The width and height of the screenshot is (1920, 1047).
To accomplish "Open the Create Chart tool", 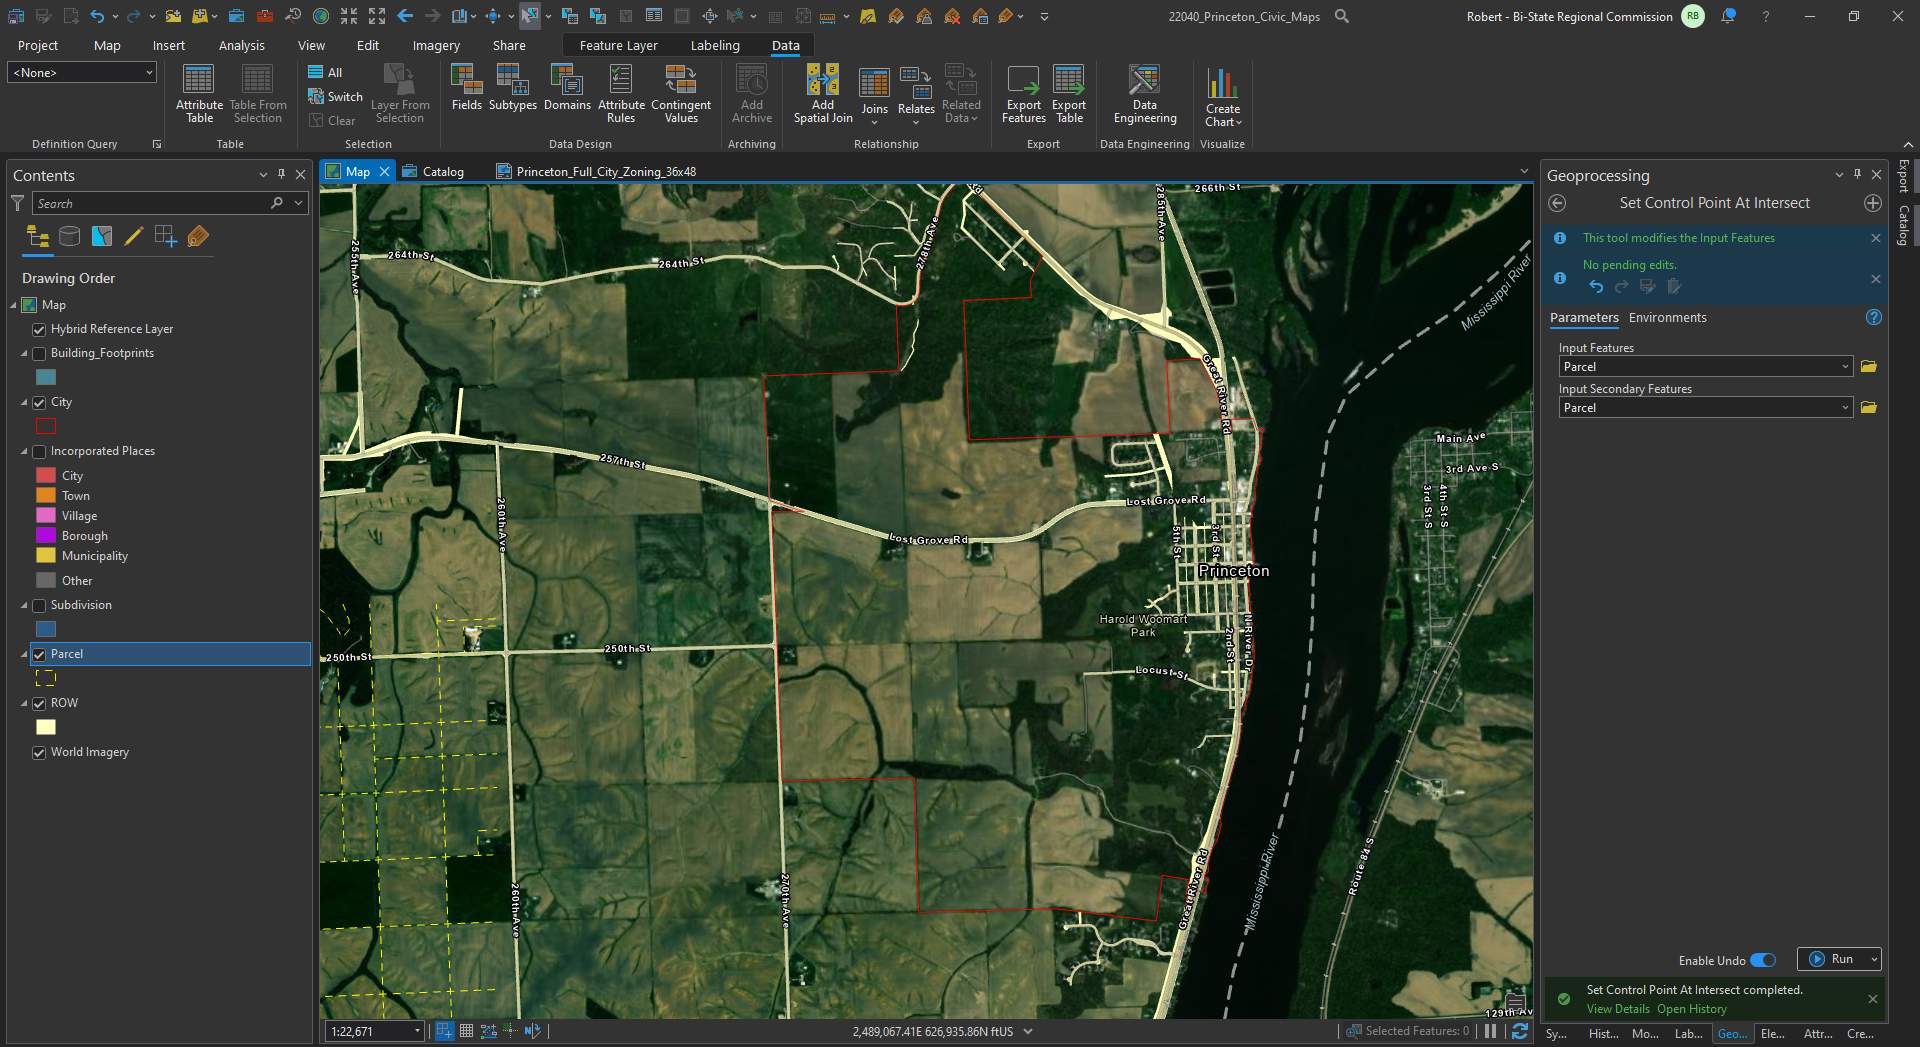I will click(x=1222, y=94).
